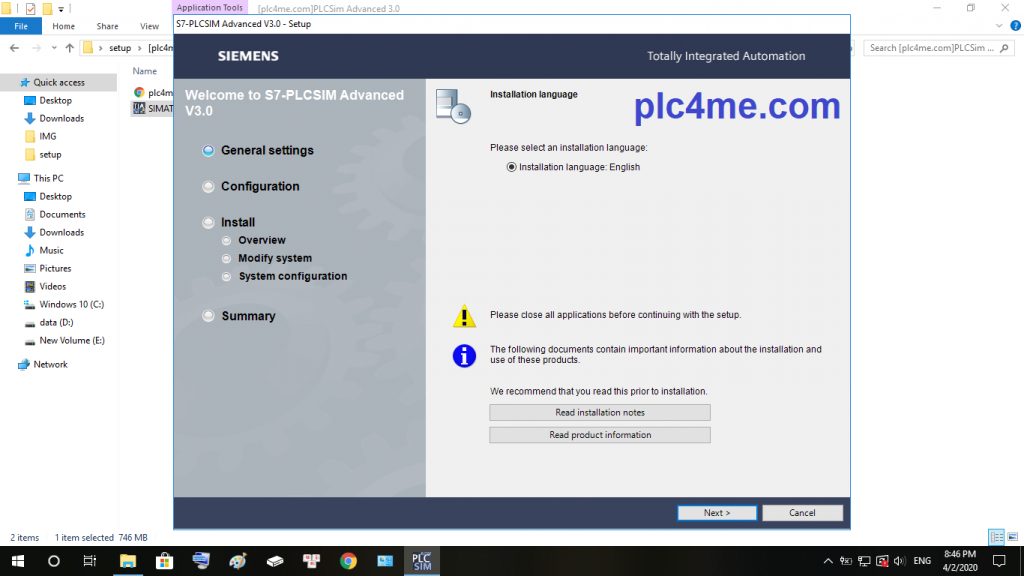Open File Explorer from the taskbar

(x=128, y=561)
